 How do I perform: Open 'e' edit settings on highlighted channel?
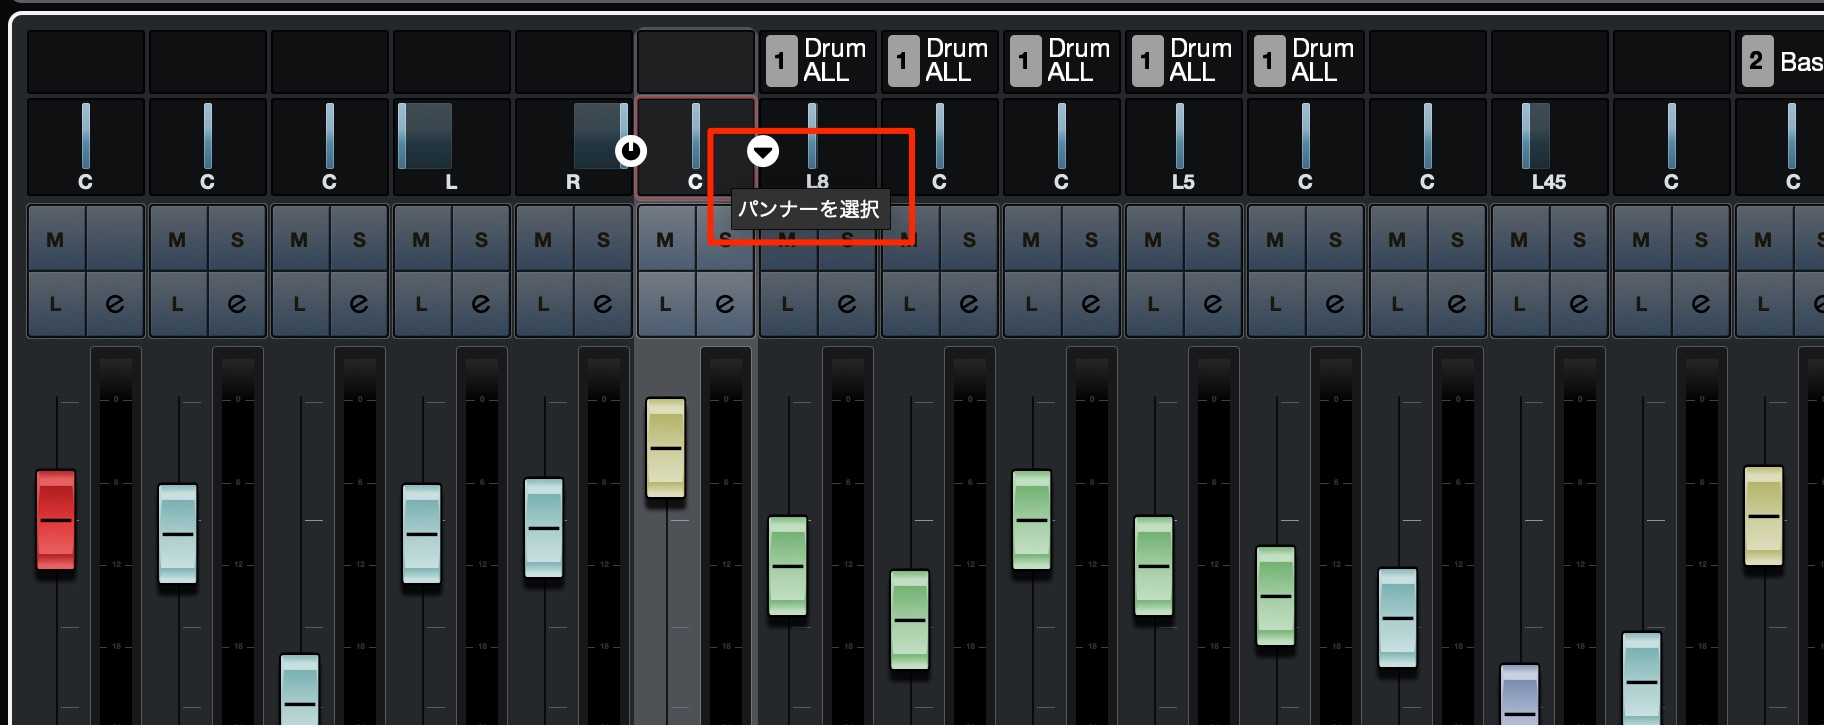[x=725, y=303]
